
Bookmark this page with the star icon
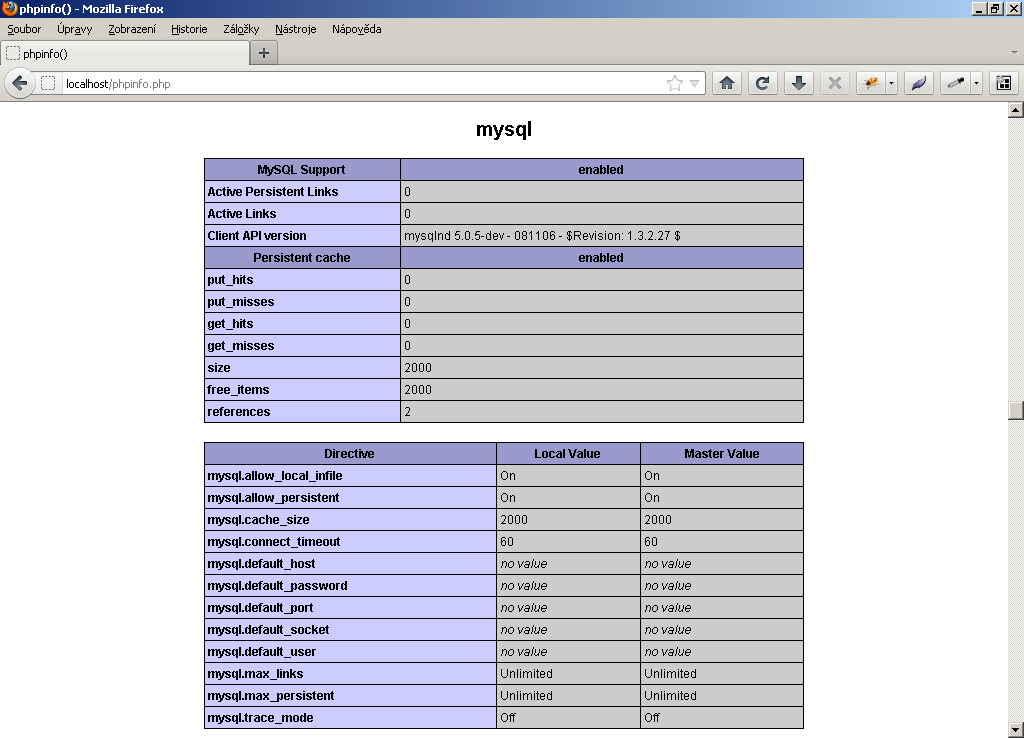(675, 84)
